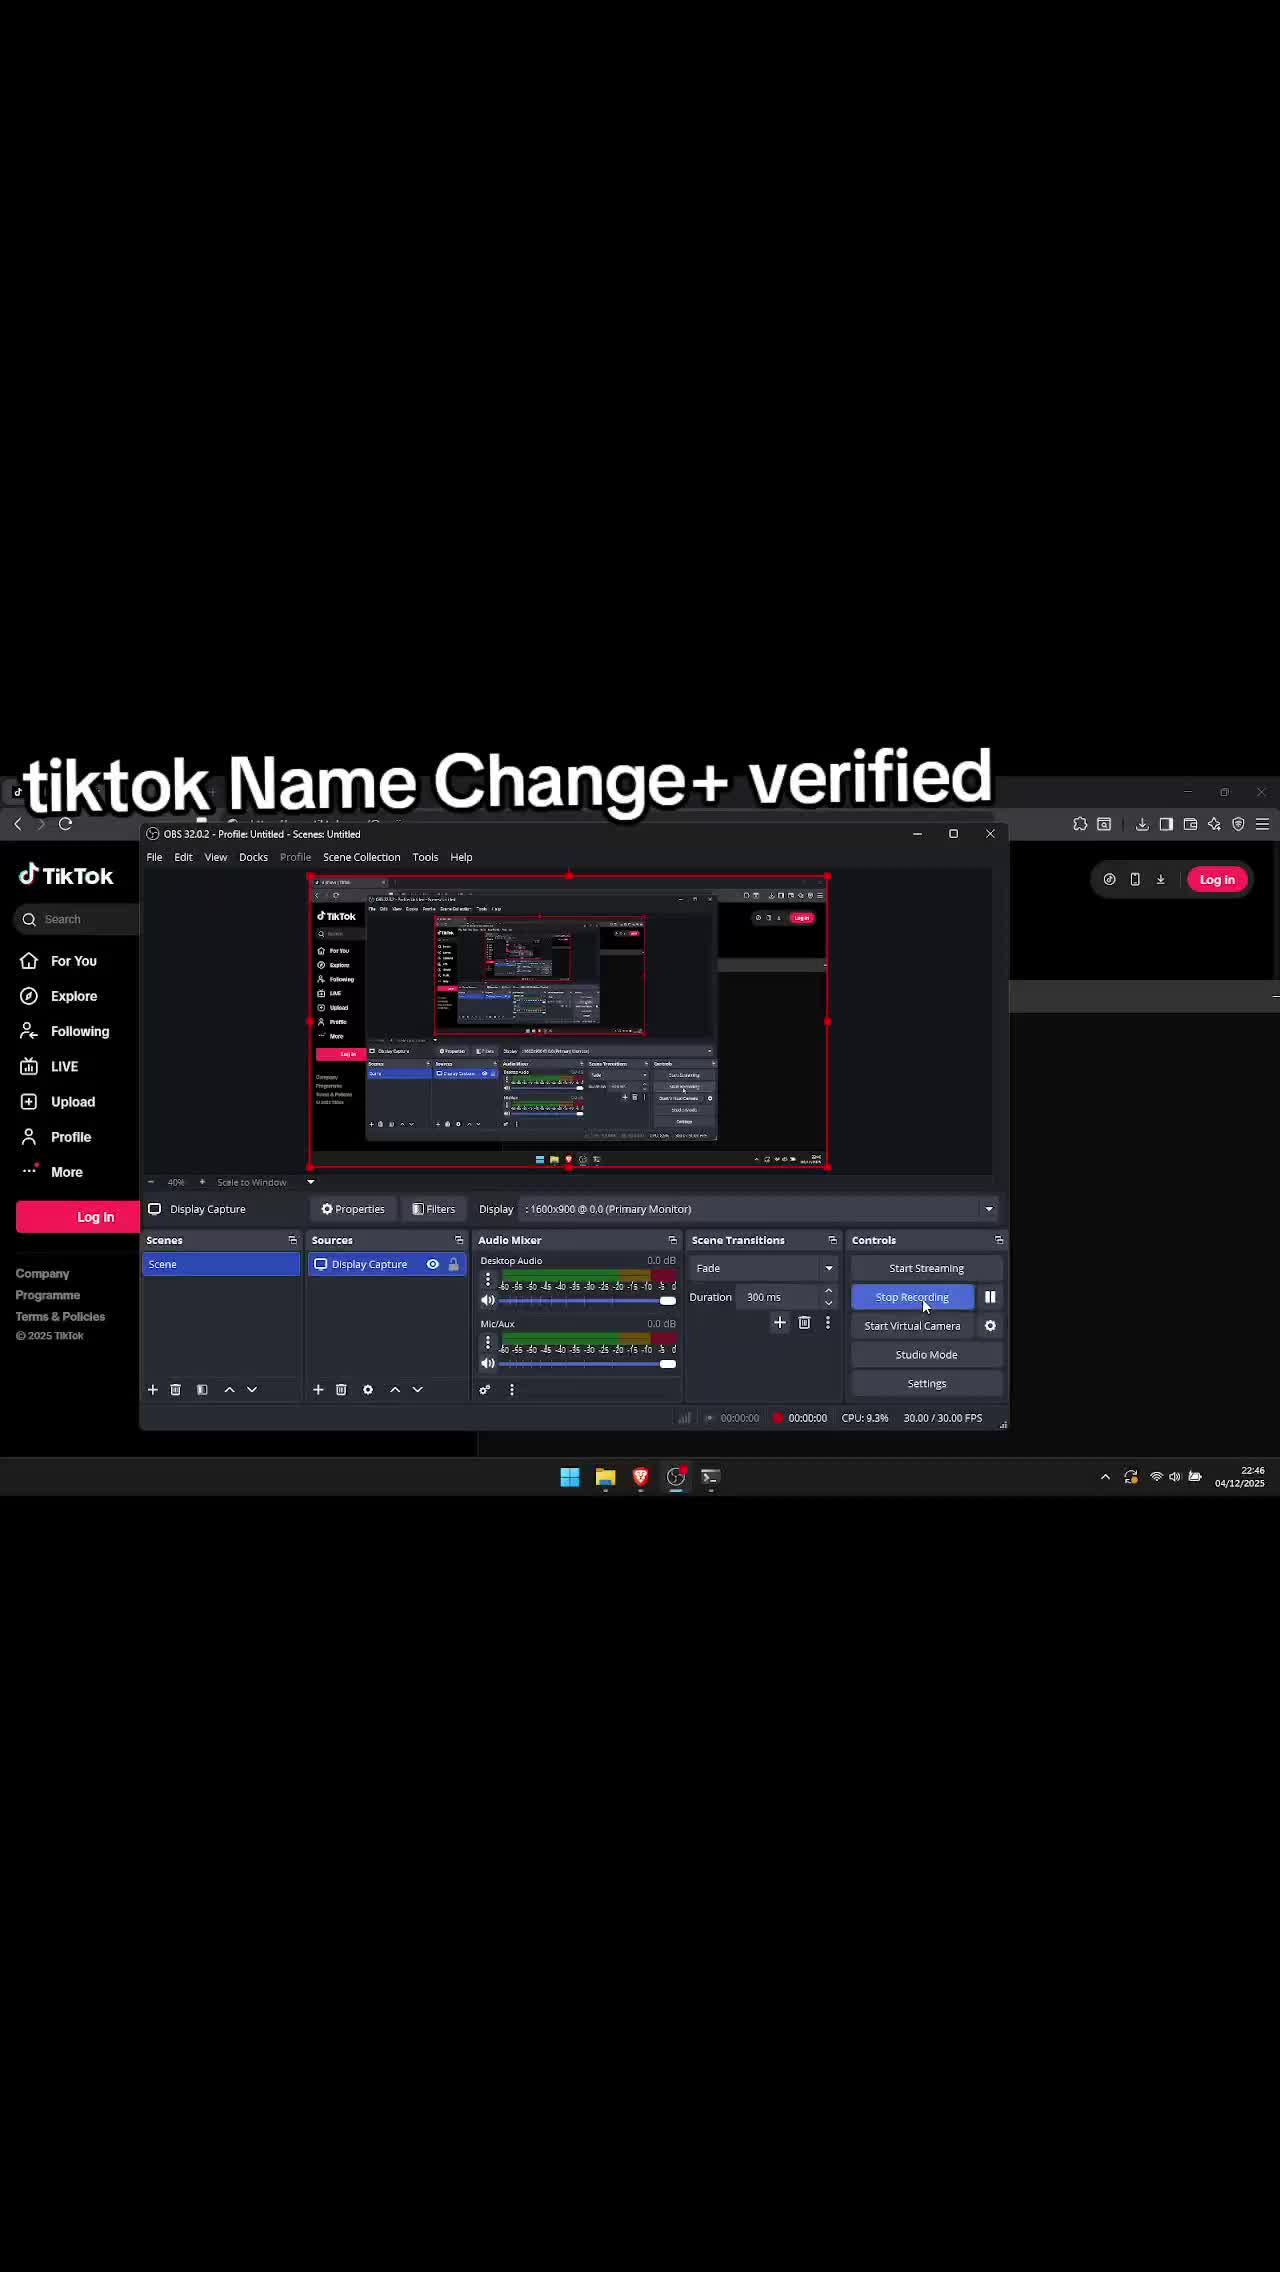Viewport: 1280px width, 2272px height.
Task: Open File Explorer from taskbar
Action: tap(605, 1477)
